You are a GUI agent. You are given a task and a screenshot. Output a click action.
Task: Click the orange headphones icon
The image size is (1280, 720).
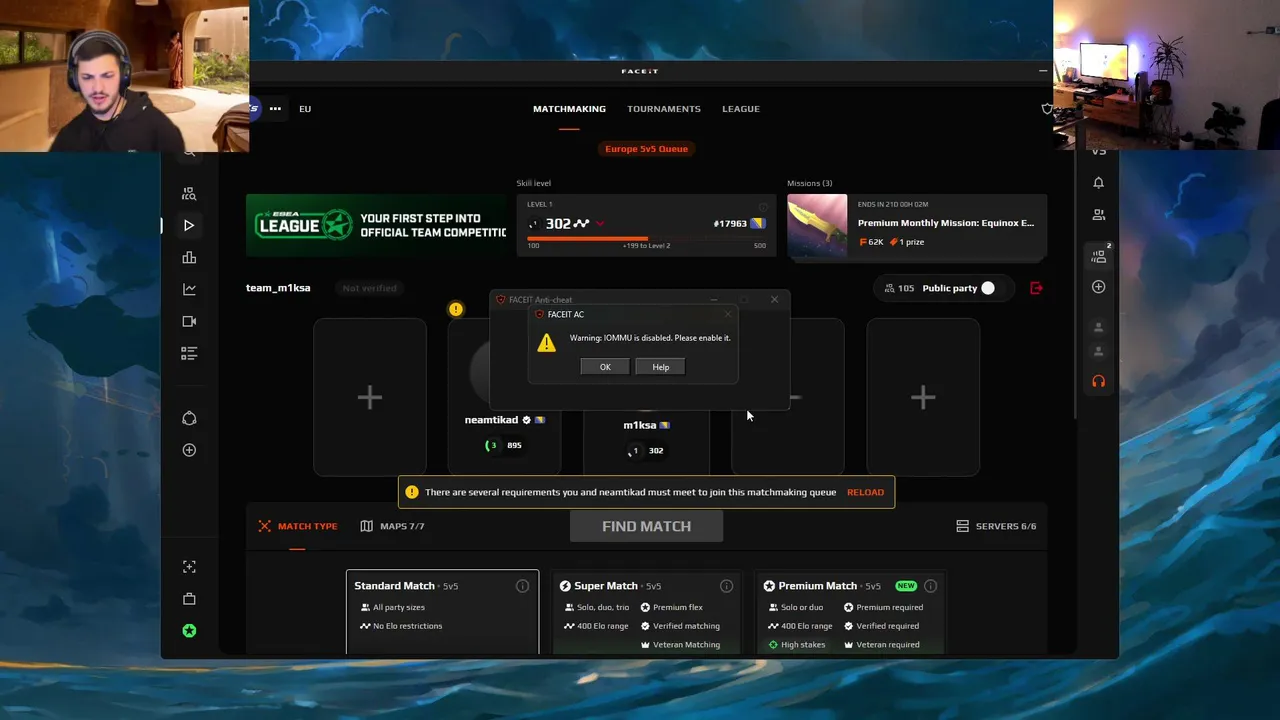[x=1098, y=381]
